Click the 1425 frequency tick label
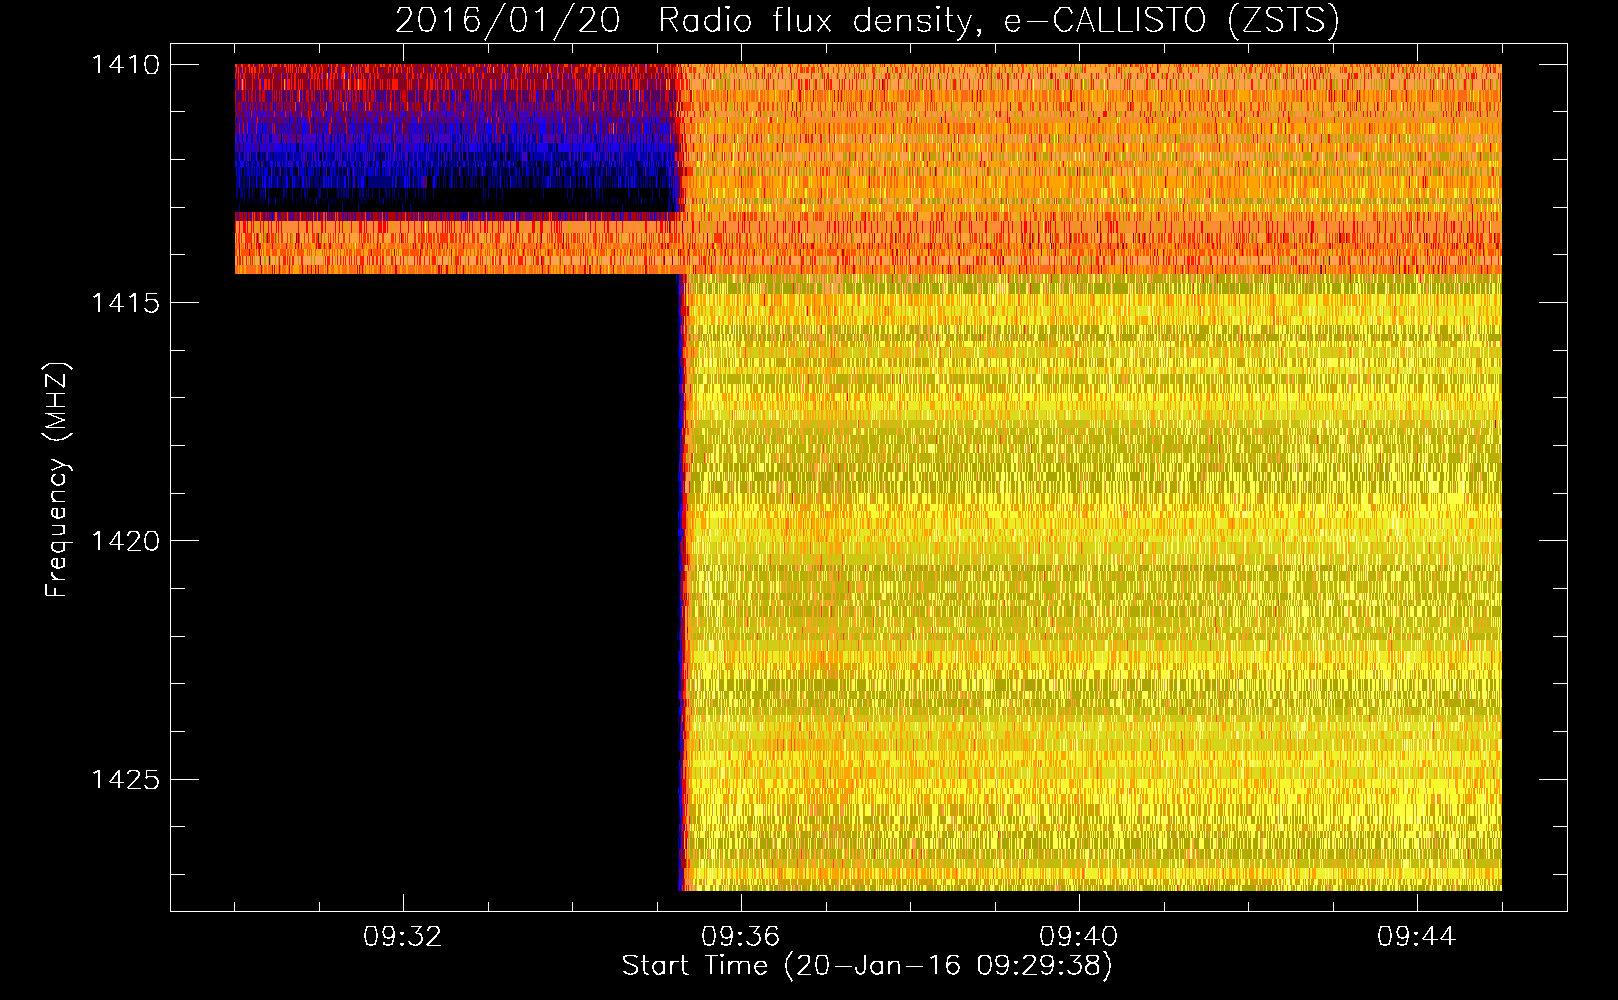The width and height of the screenshot is (1618, 1000). [x=125, y=779]
